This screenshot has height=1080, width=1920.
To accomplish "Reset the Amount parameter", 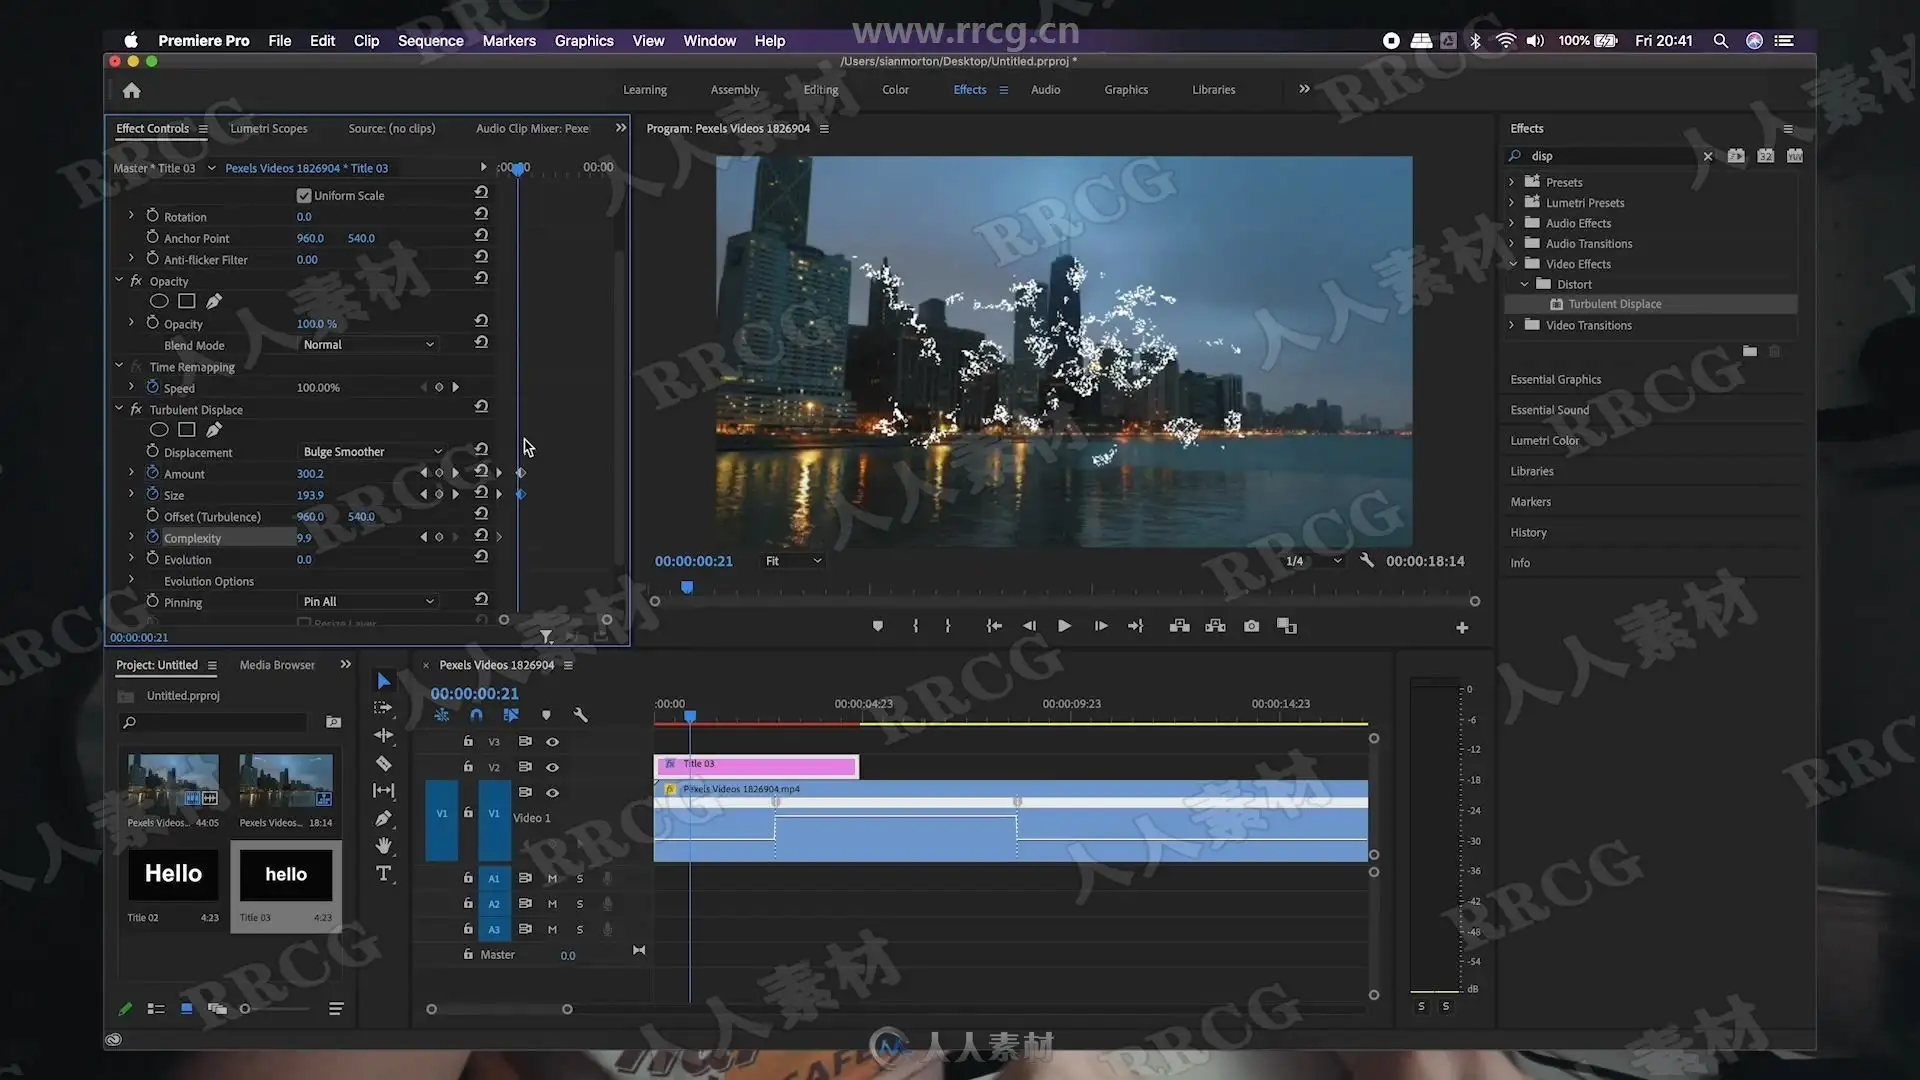I will (x=481, y=472).
